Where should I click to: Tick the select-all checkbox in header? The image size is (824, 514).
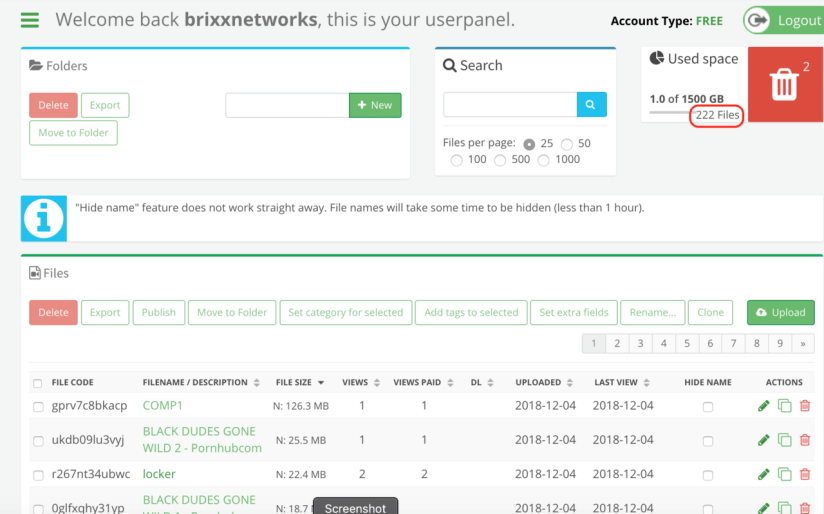pos(37,383)
